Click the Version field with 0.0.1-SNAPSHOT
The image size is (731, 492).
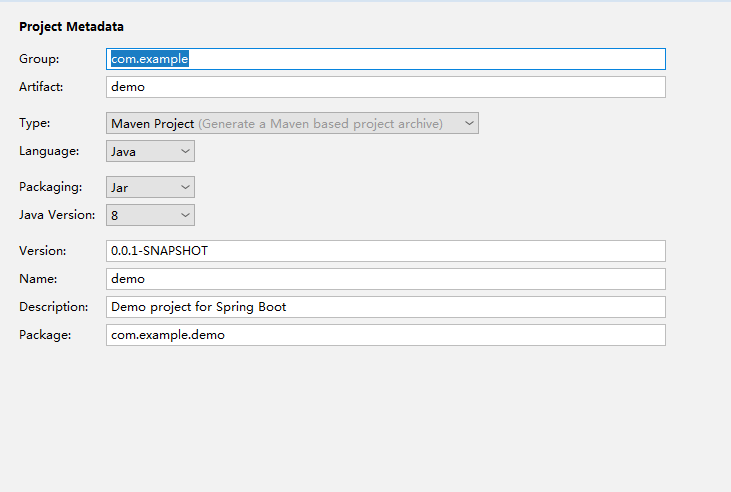tap(386, 251)
